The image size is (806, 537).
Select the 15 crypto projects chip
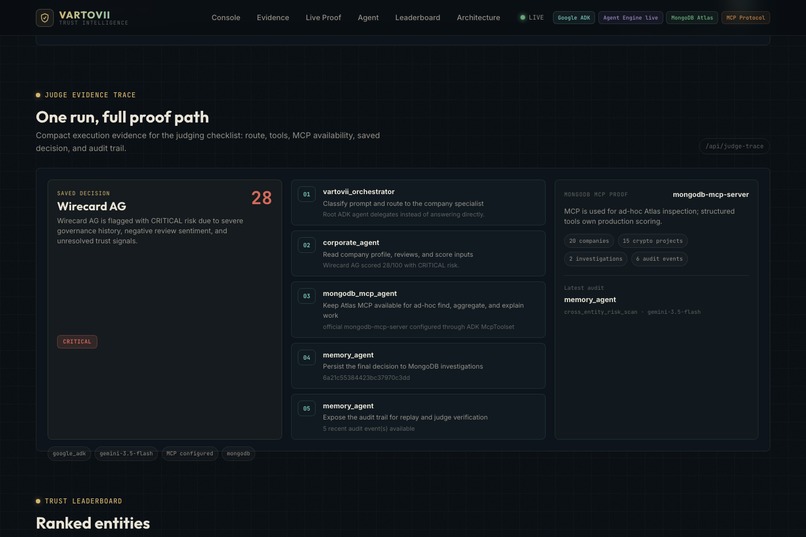coord(652,240)
